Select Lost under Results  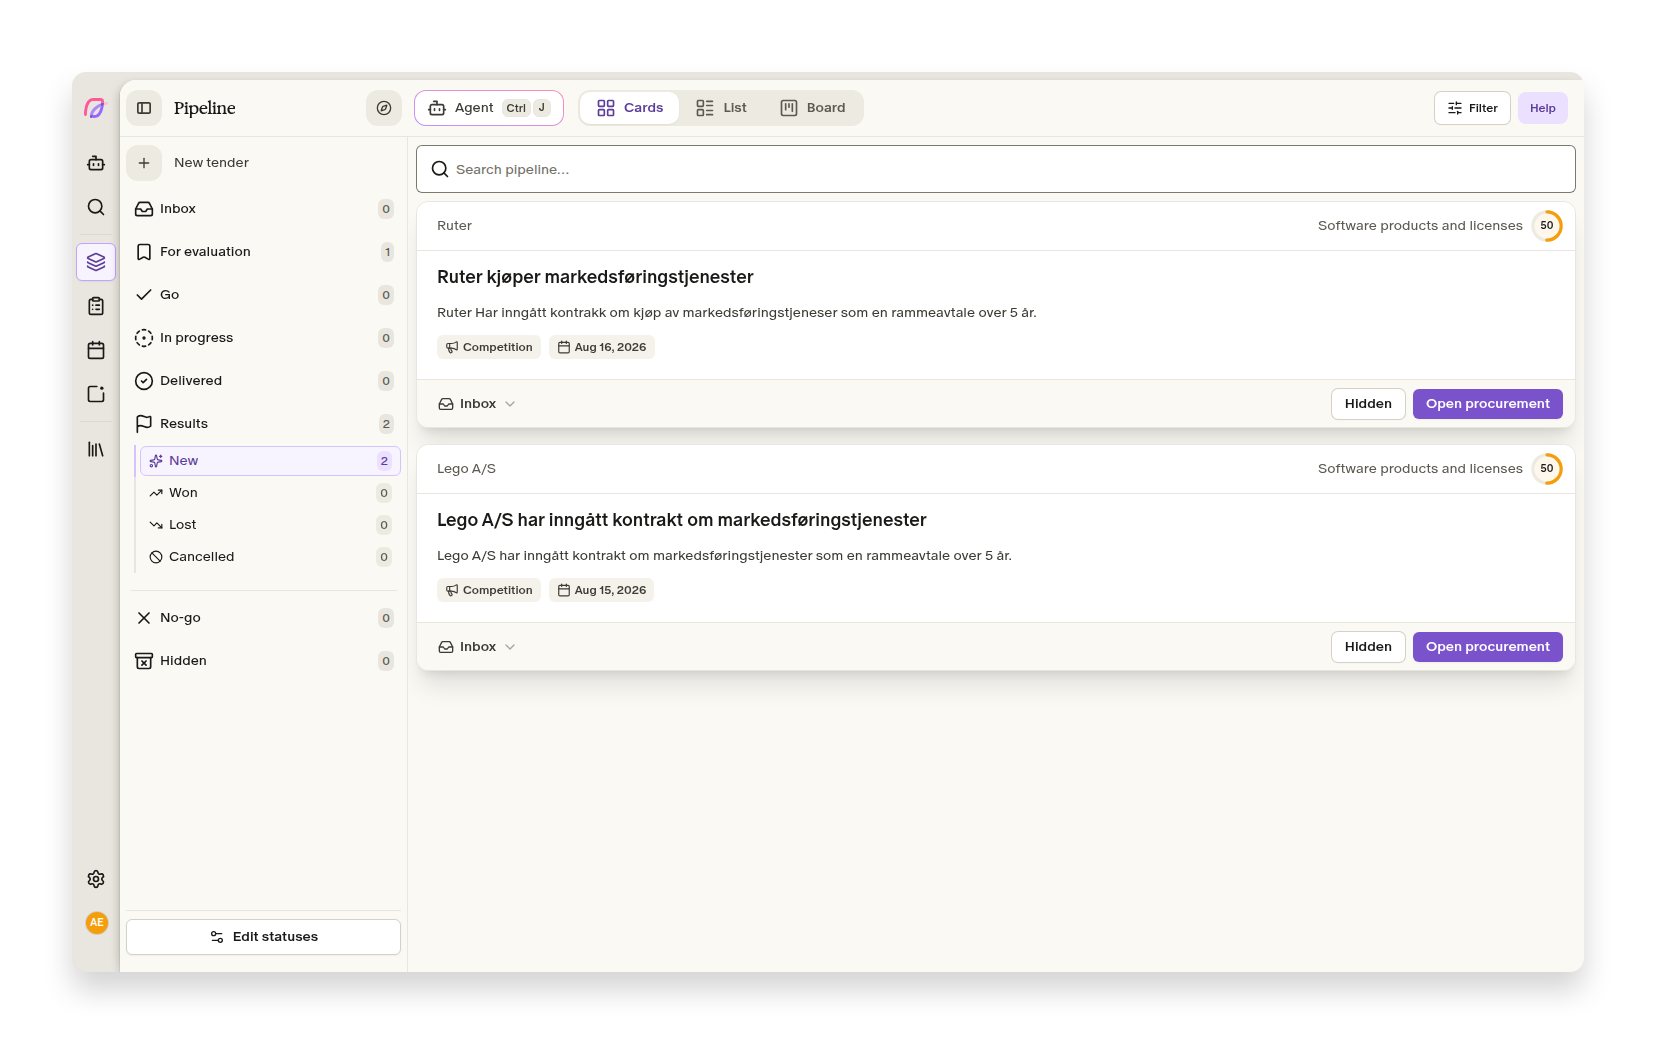tap(270, 525)
